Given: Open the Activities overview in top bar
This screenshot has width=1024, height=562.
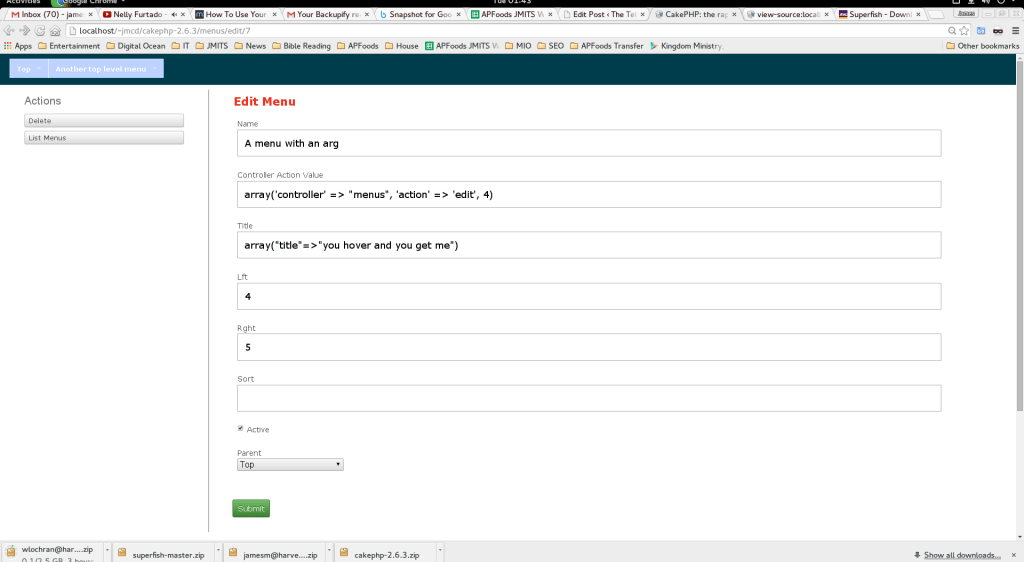Looking at the screenshot, I should pos(23,2).
